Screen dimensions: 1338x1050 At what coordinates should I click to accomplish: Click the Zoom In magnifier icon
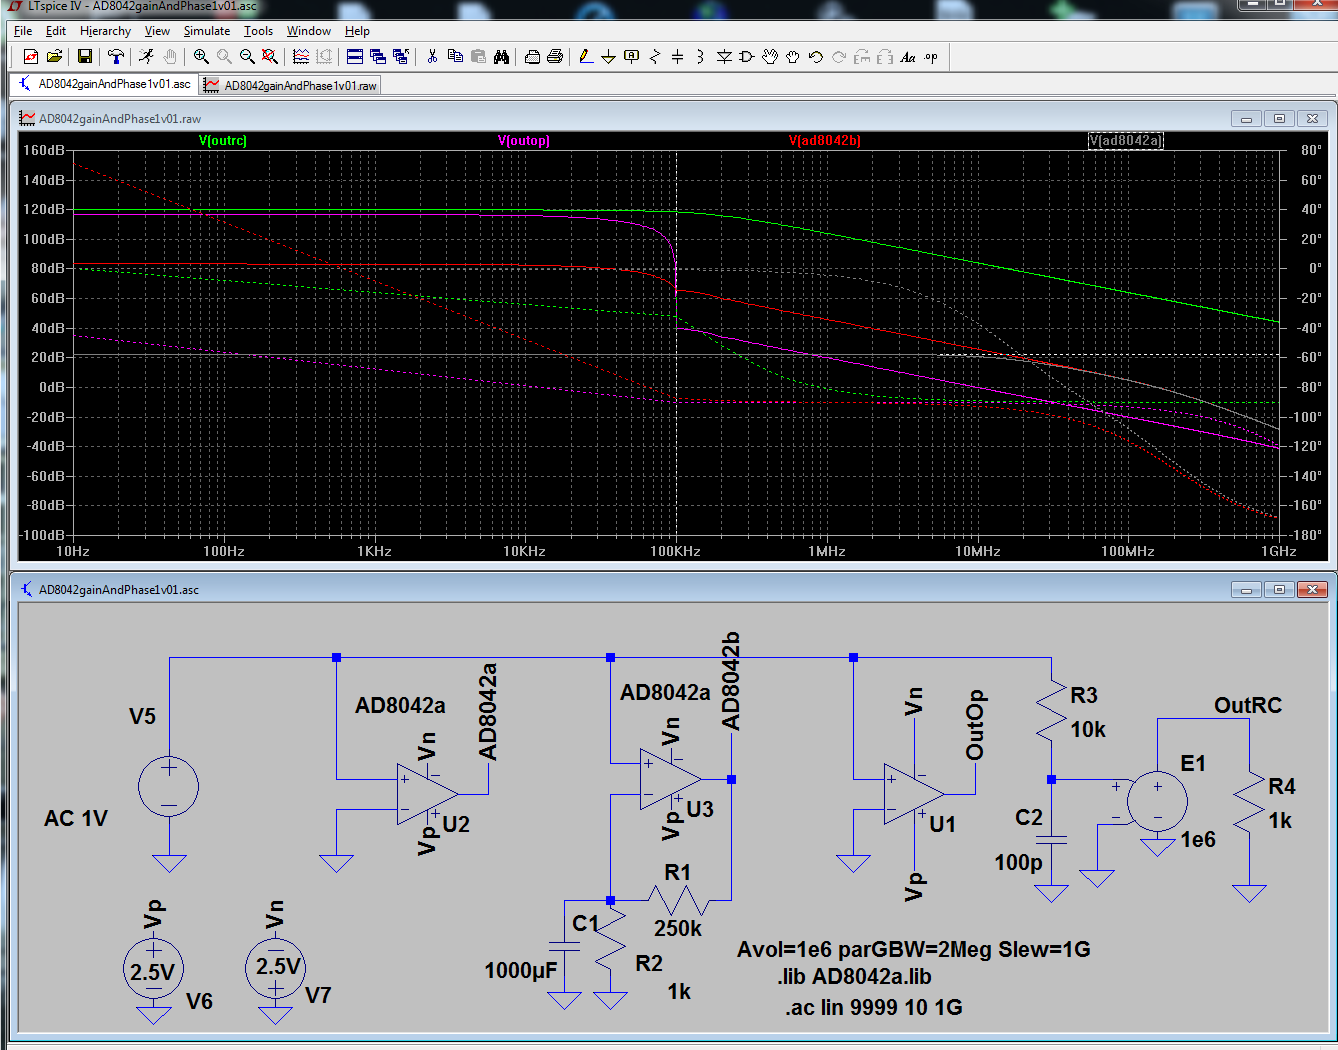coord(201,57)
